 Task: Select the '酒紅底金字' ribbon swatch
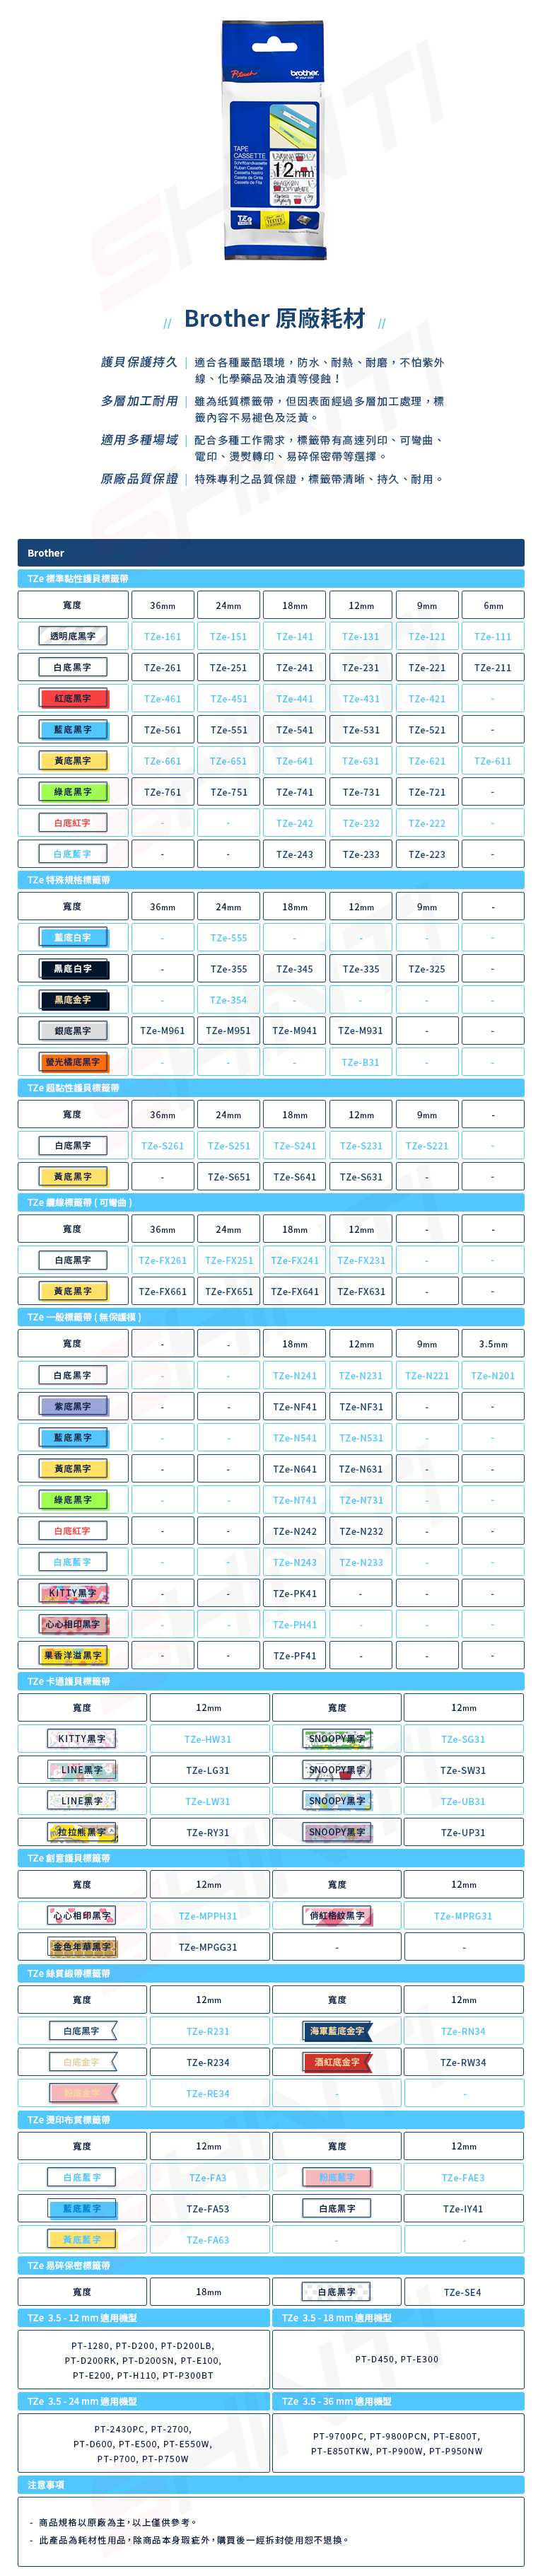tap(337, 2062)
